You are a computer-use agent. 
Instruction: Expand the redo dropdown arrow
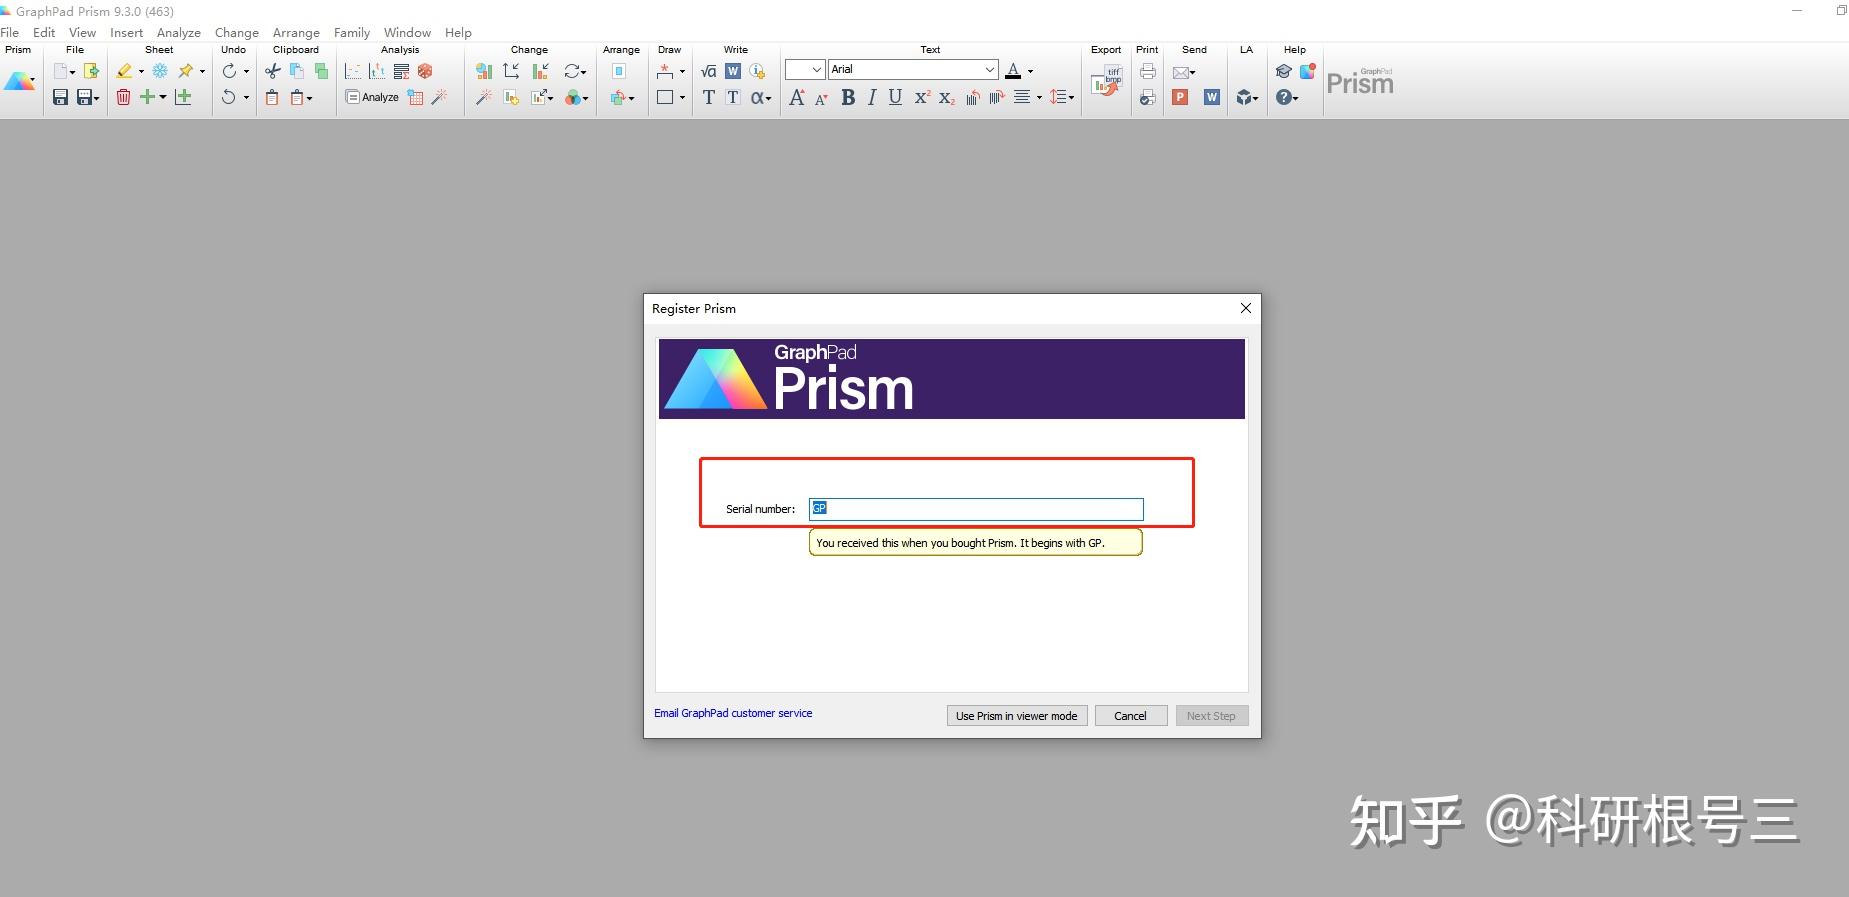[x=246, y=72]
